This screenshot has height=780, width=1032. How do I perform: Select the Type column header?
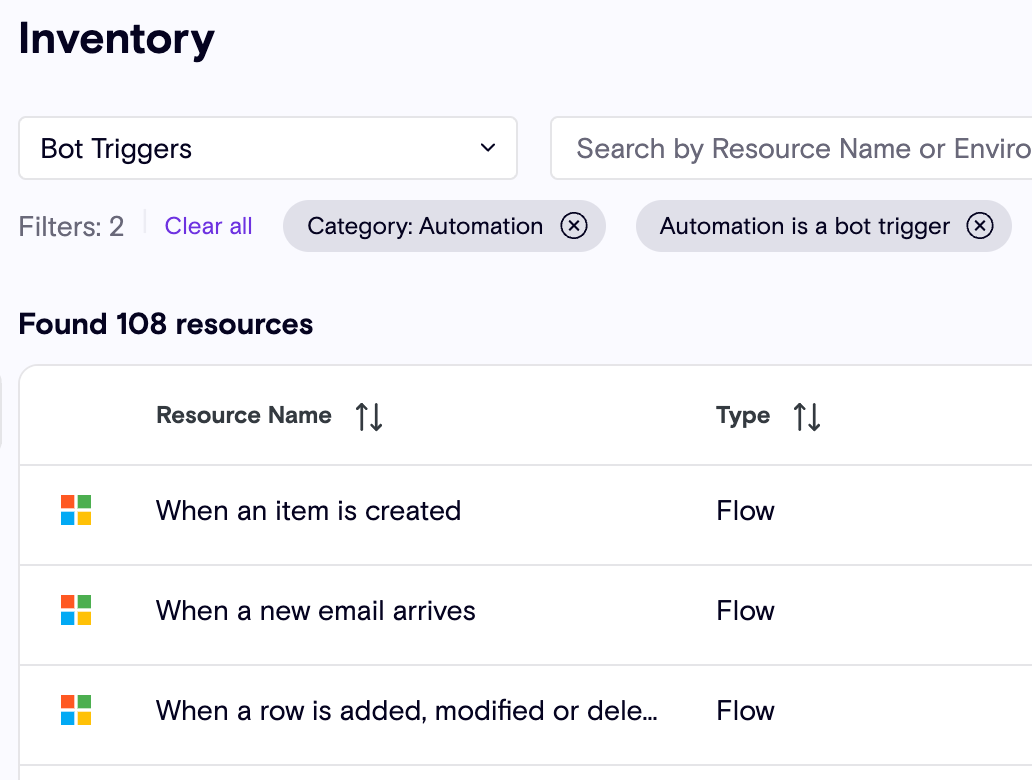743,415
